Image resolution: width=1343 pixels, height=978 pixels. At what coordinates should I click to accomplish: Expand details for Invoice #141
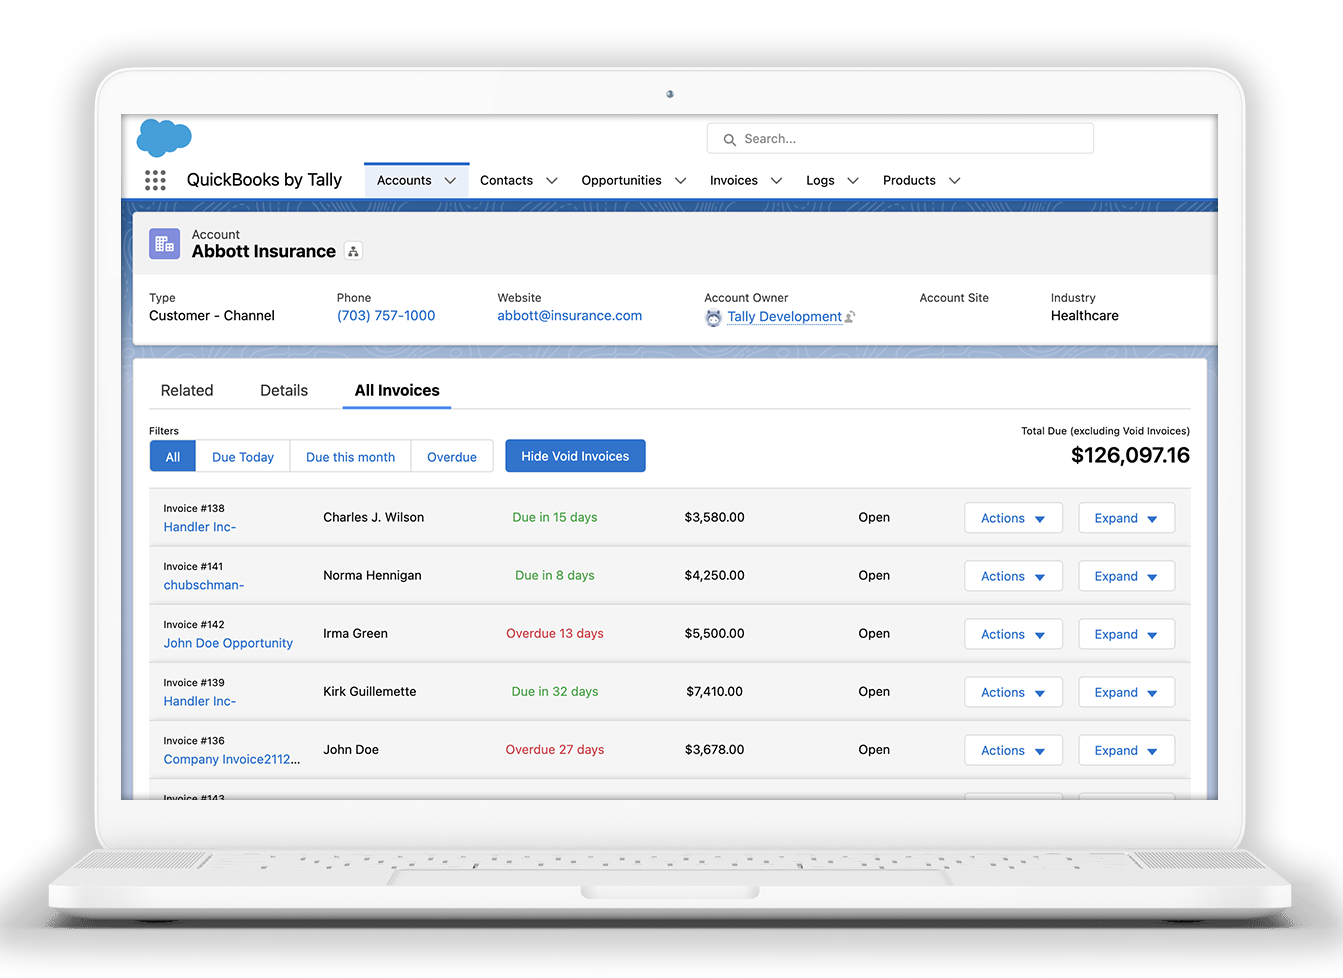click(1126, 576)
